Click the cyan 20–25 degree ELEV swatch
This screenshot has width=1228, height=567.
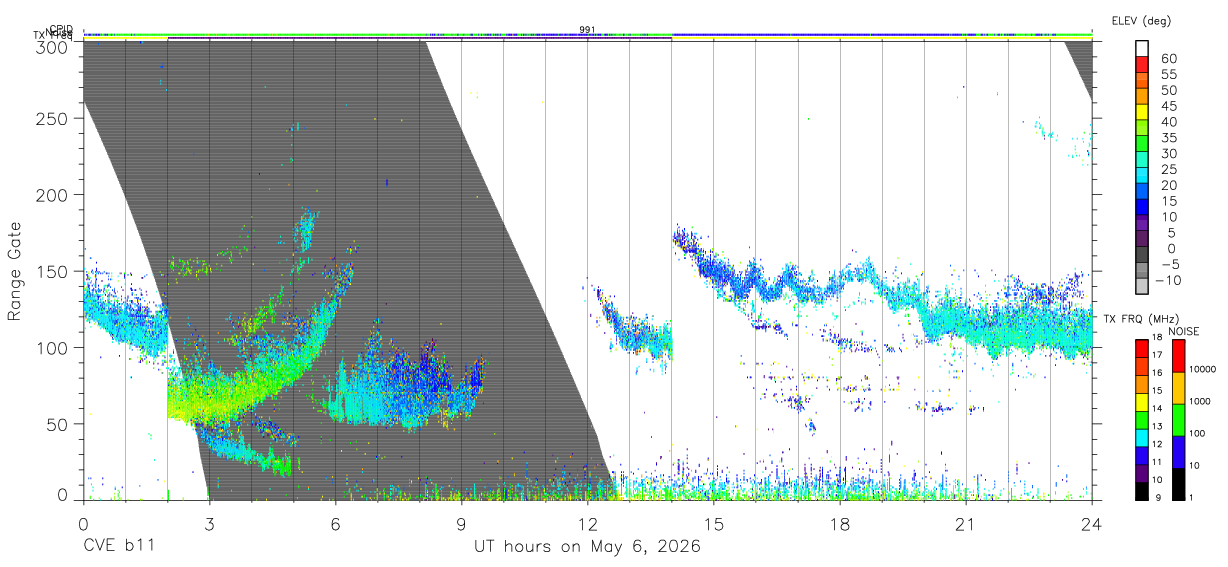click(1143, 176)
